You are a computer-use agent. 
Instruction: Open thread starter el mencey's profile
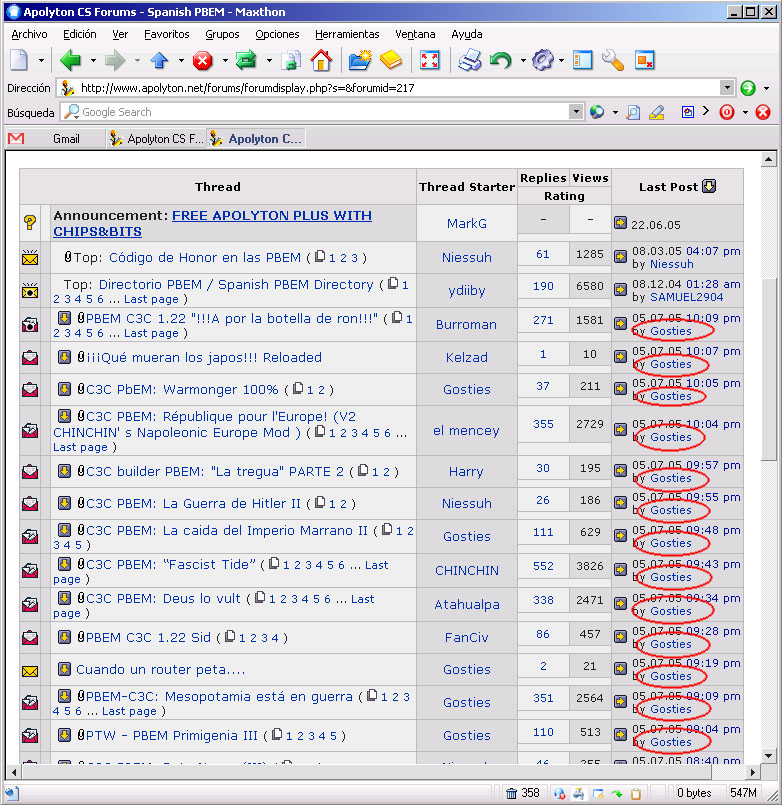(x=466, y=431)
